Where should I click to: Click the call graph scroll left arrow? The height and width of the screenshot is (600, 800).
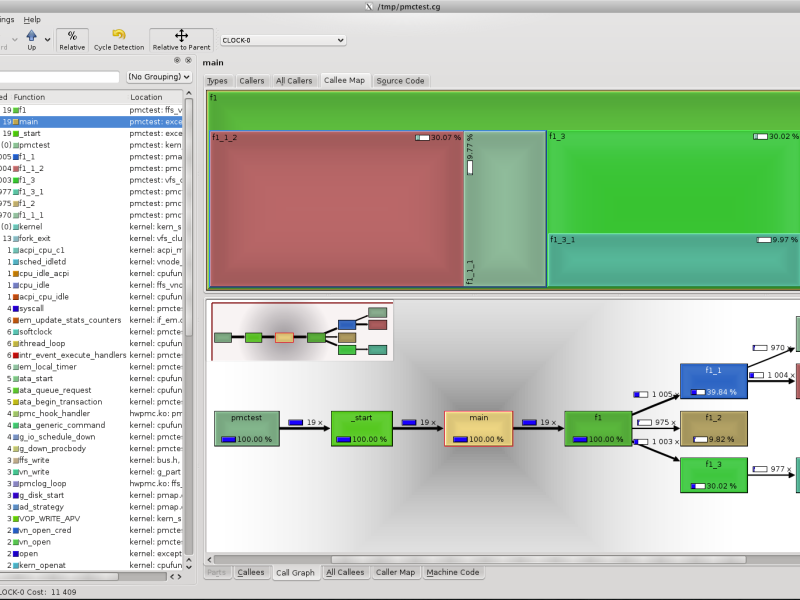coord(210,560)
